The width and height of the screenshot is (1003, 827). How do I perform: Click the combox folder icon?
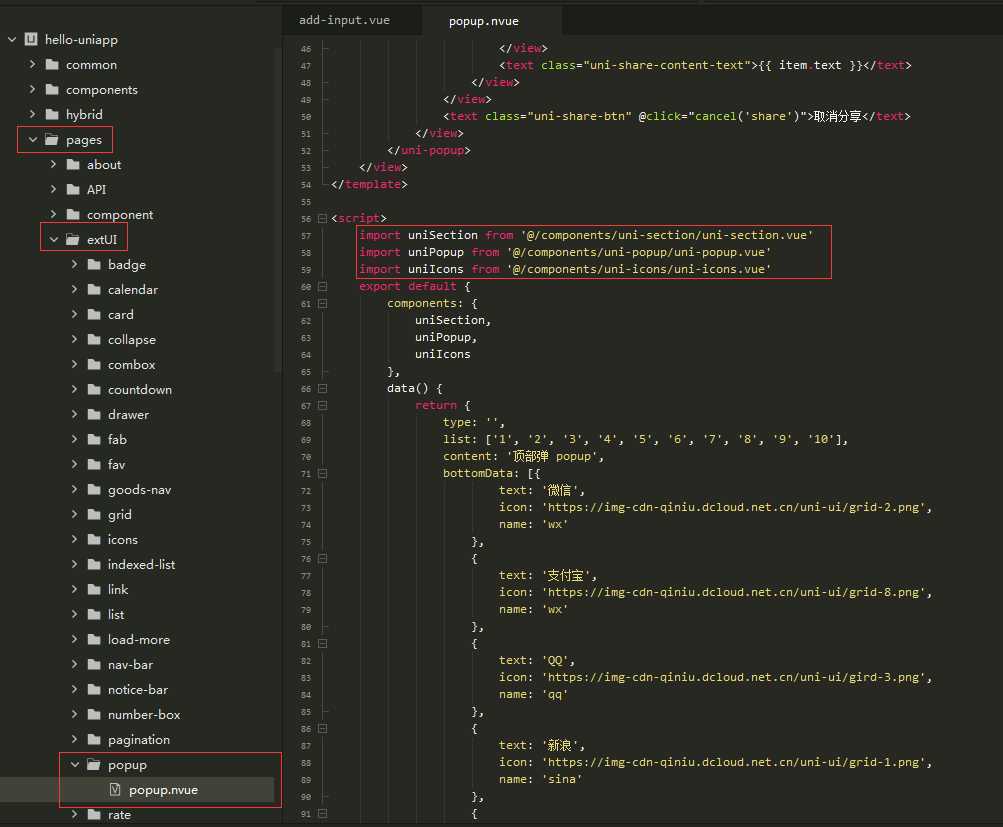coord(94,365)
